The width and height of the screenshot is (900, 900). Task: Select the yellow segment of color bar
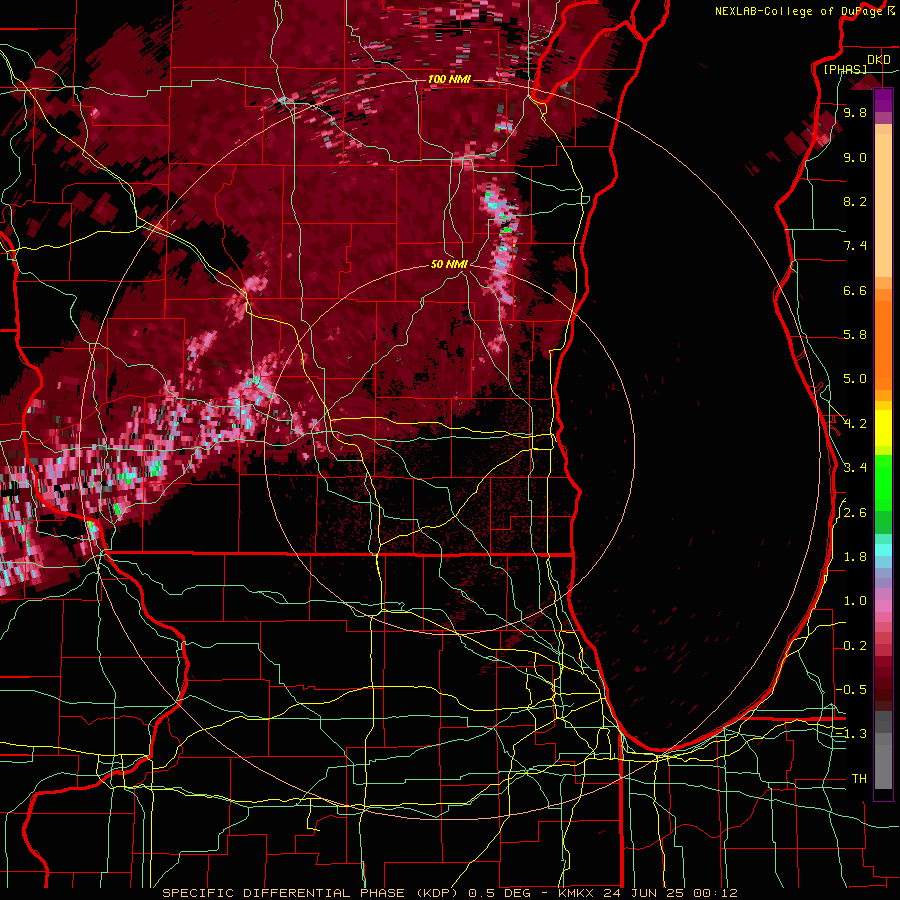(x=883, y=428)
